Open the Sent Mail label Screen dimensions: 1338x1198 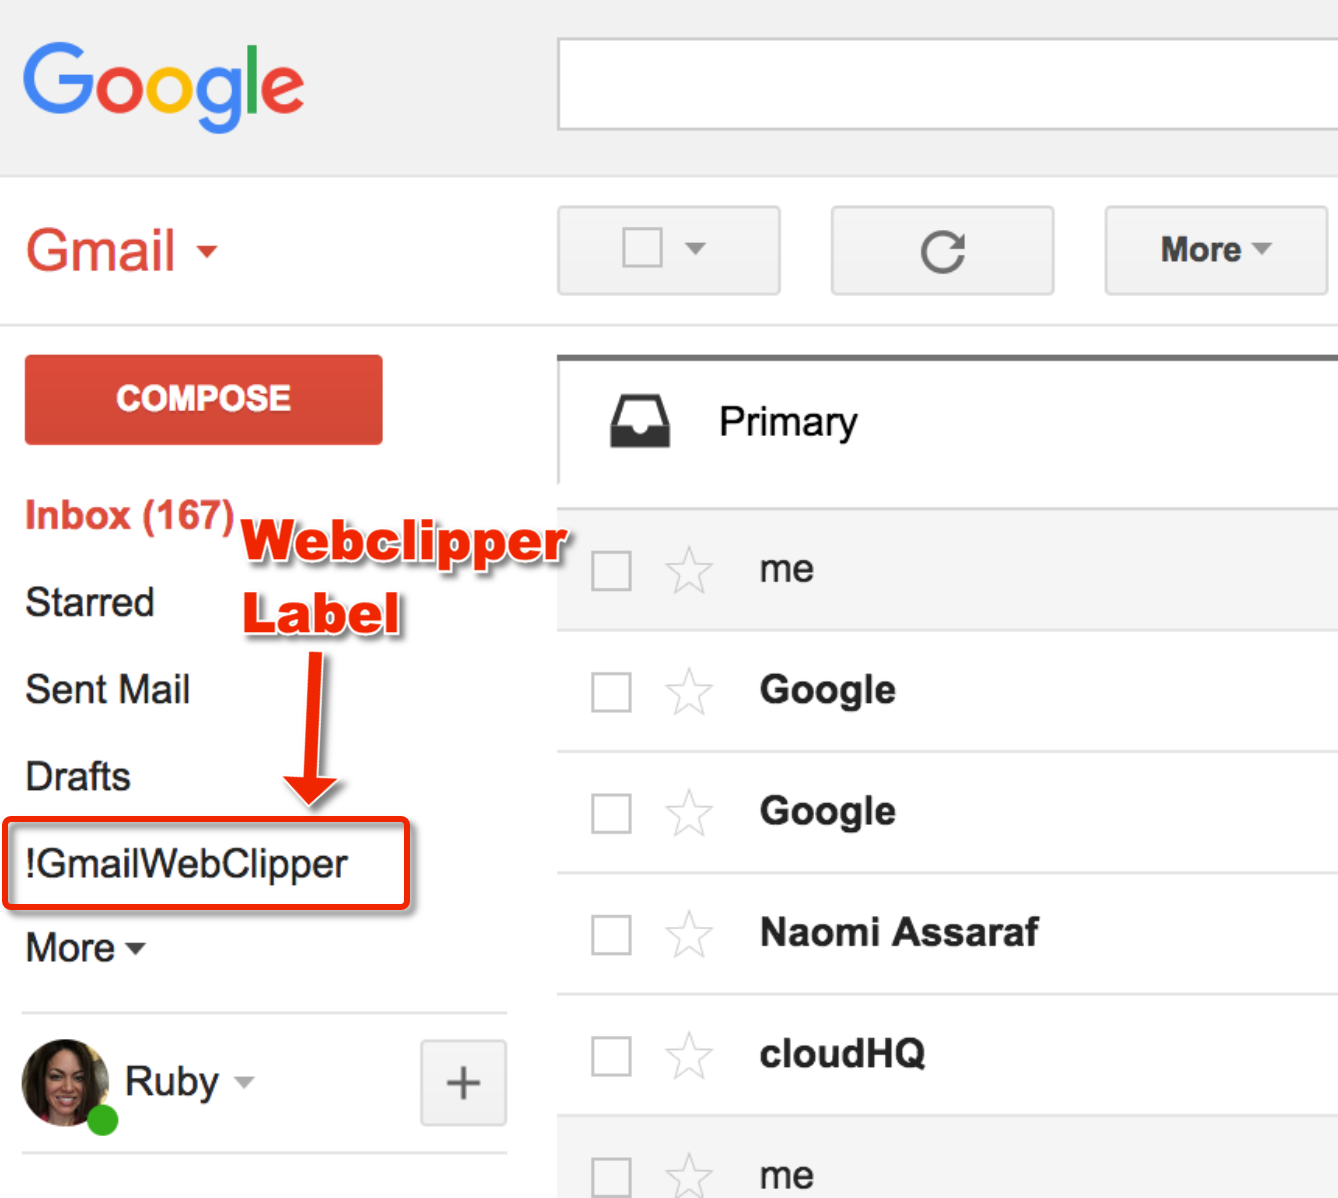[108, 689]
